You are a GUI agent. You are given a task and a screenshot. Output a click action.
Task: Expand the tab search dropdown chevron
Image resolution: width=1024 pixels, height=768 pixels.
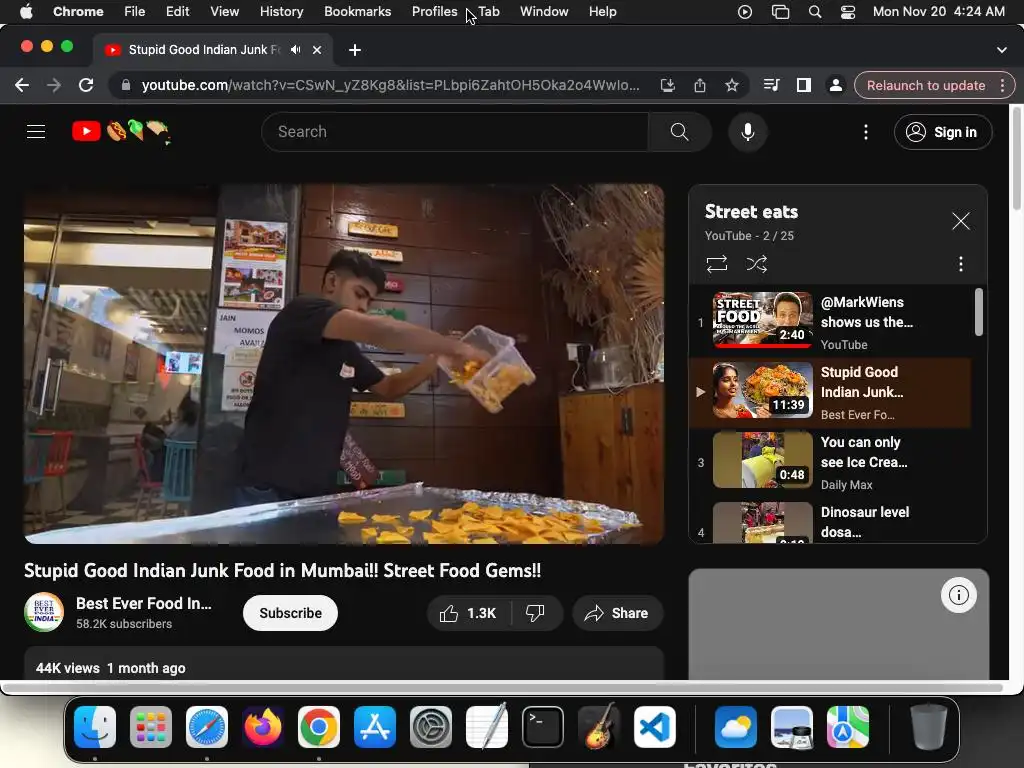1001,50
